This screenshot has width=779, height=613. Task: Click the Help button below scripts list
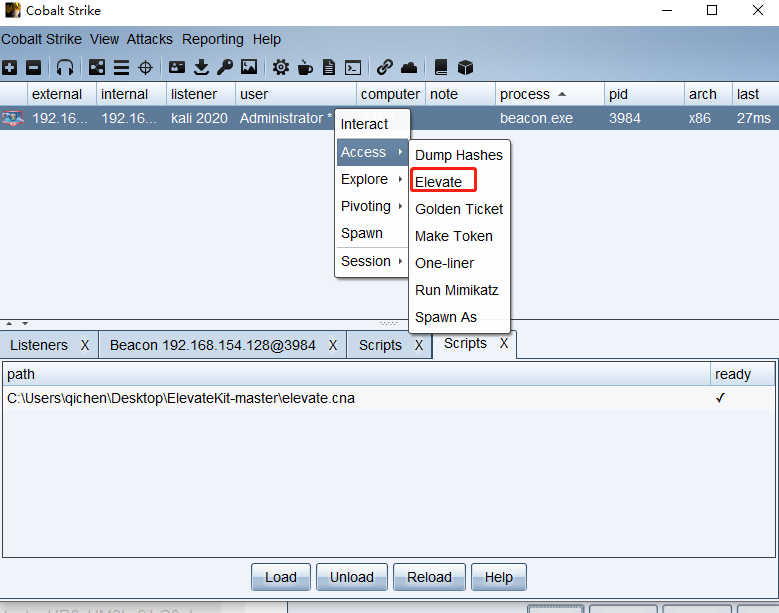click(x=499, y=577)
